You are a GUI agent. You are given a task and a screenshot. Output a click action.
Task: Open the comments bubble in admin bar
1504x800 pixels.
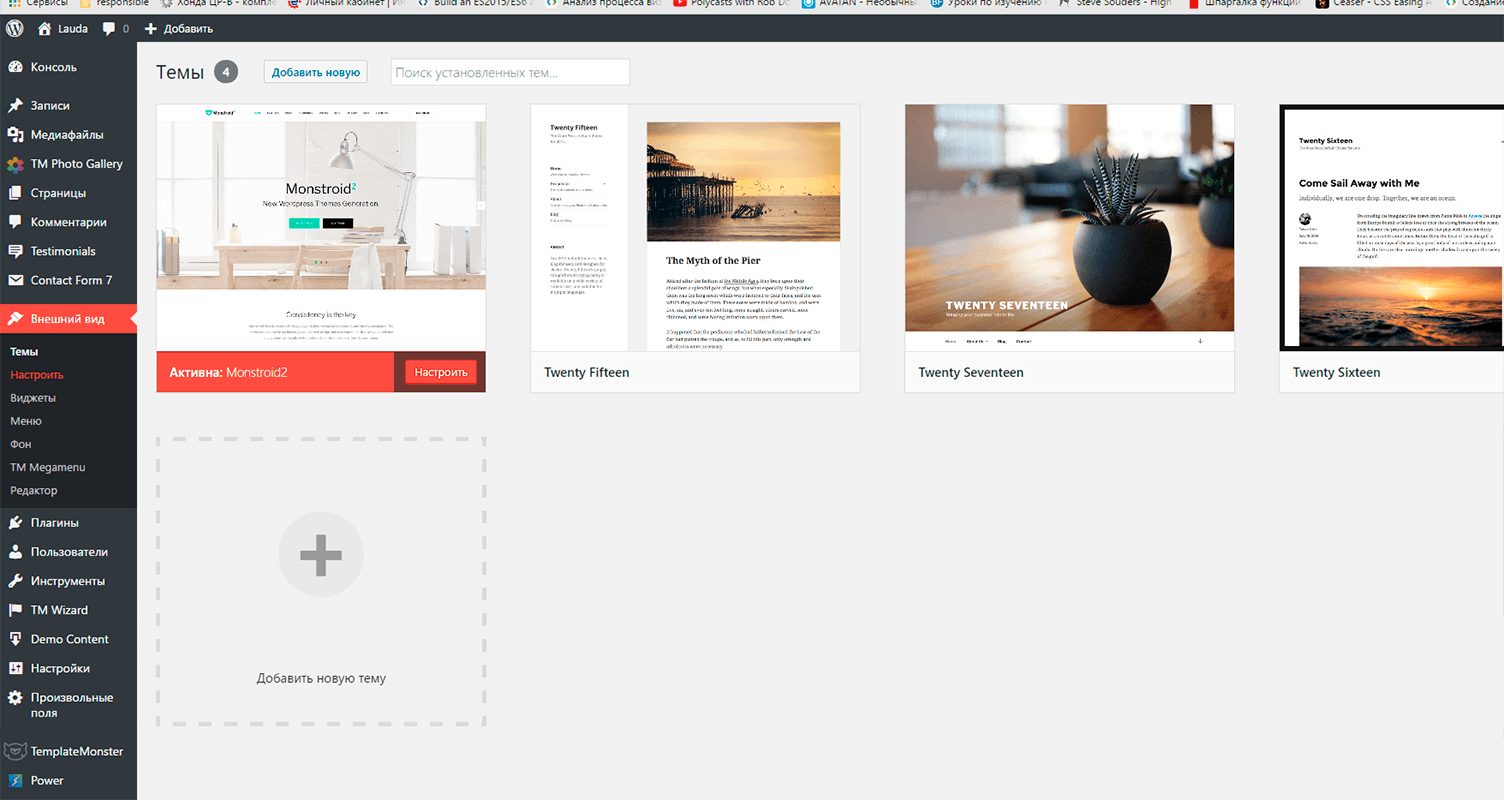pos(109,29)
